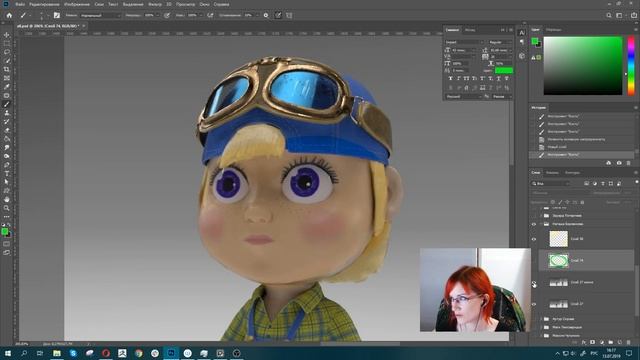Select the Zoom tool
The image size is (640, 360).
click(7, 208)
